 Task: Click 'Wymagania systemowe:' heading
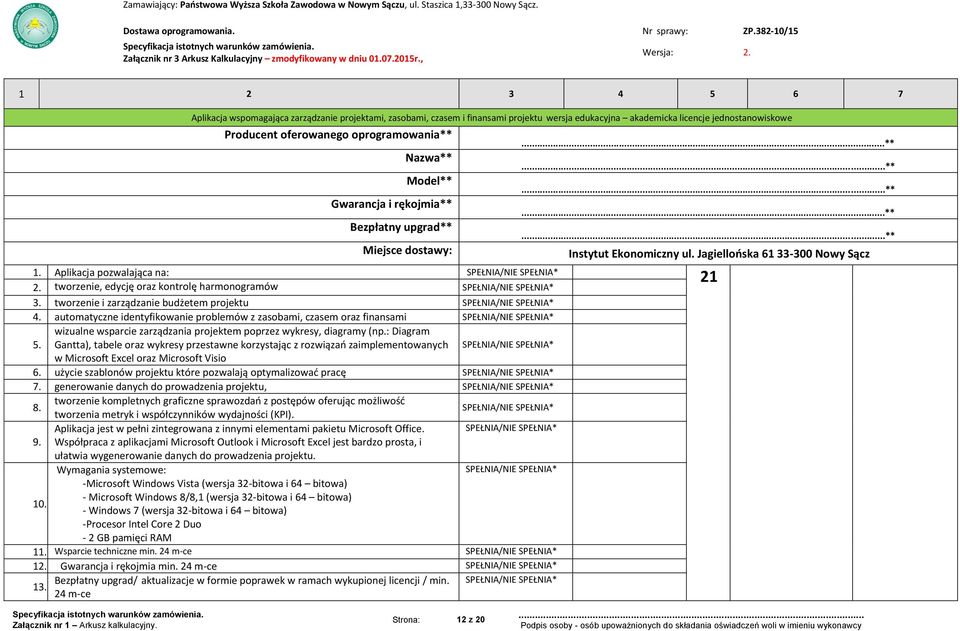tap(111, 470)
